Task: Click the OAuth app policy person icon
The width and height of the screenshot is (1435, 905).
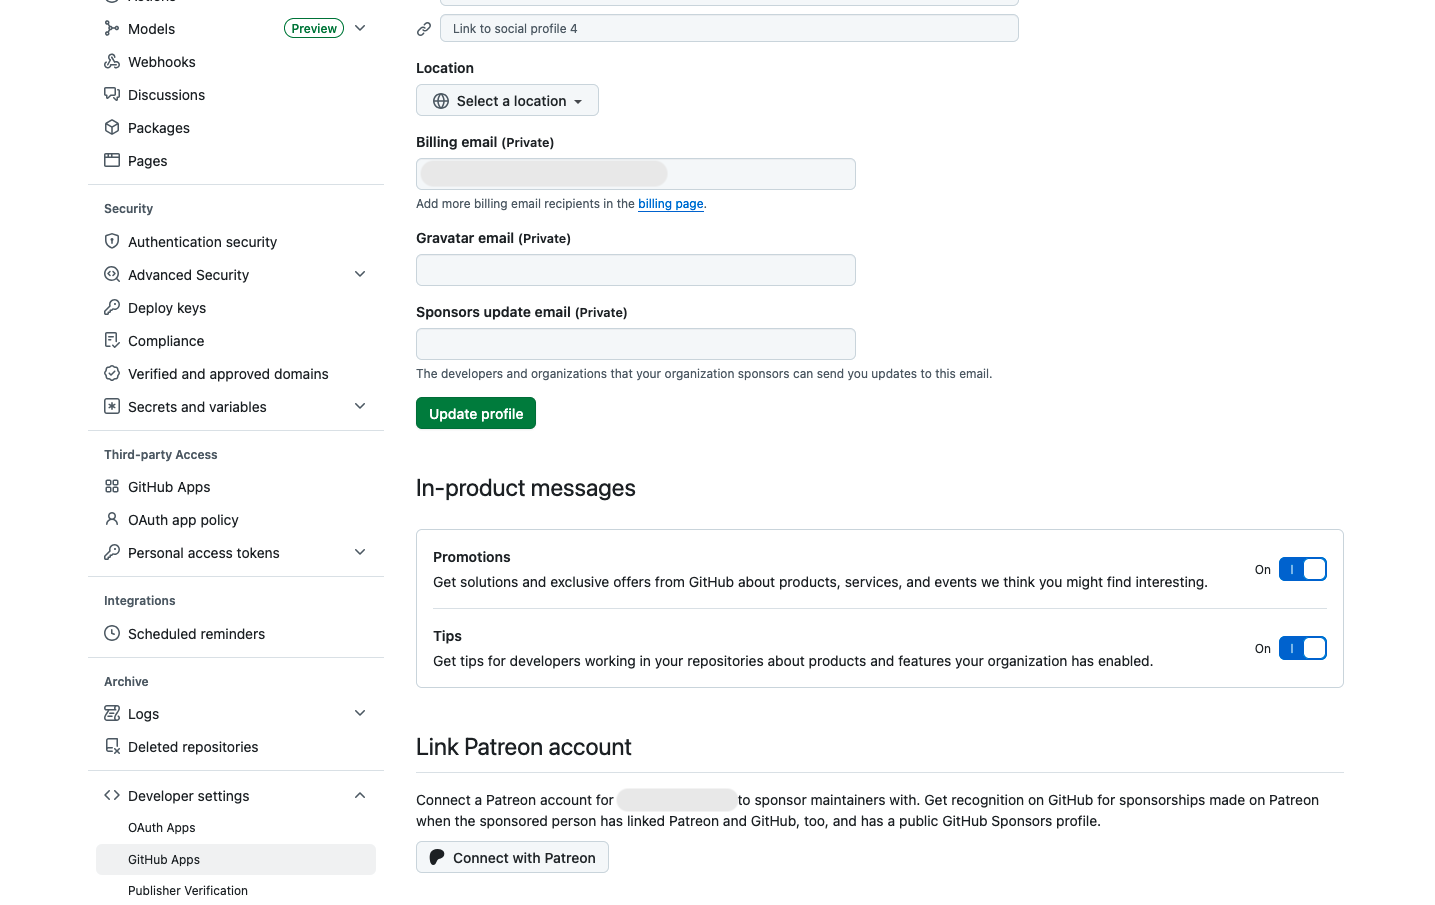Action: pos(112,519)
